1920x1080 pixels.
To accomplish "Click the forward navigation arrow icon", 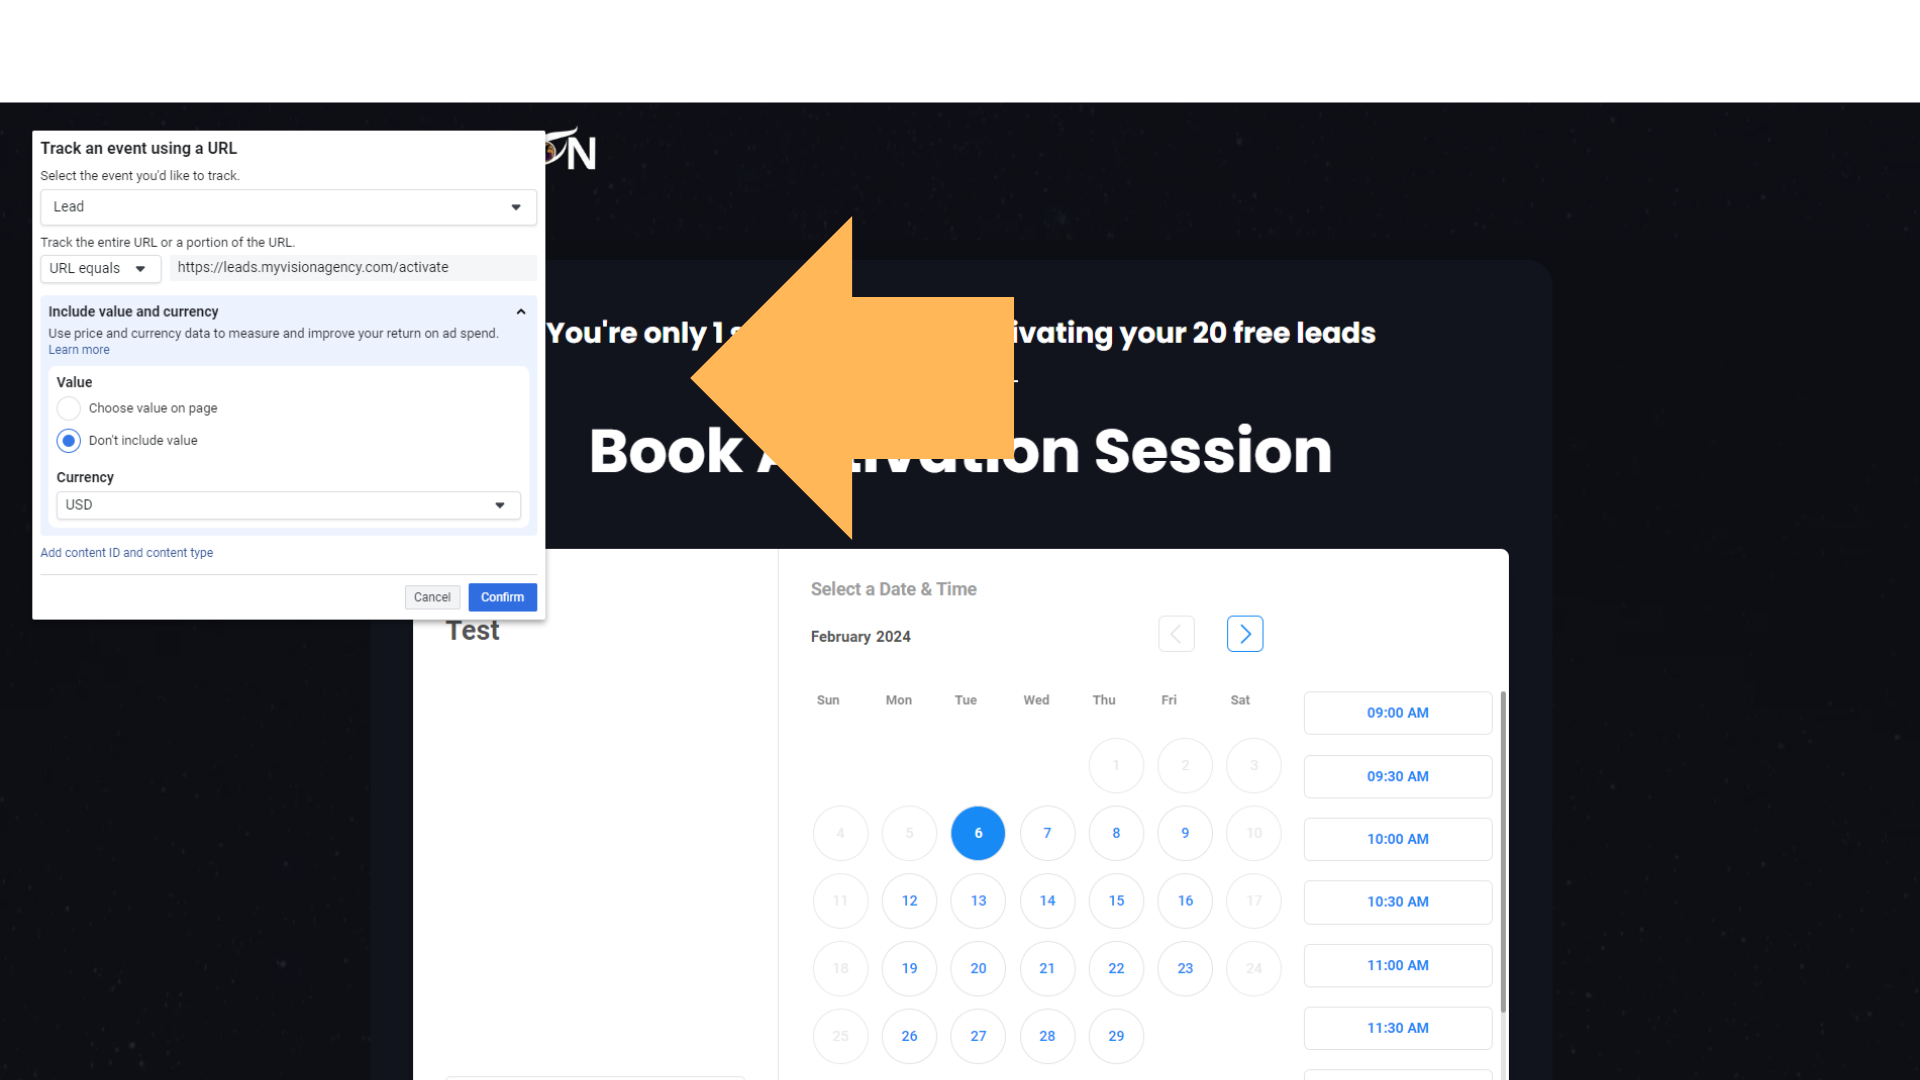I will [x=1245, y=633].
